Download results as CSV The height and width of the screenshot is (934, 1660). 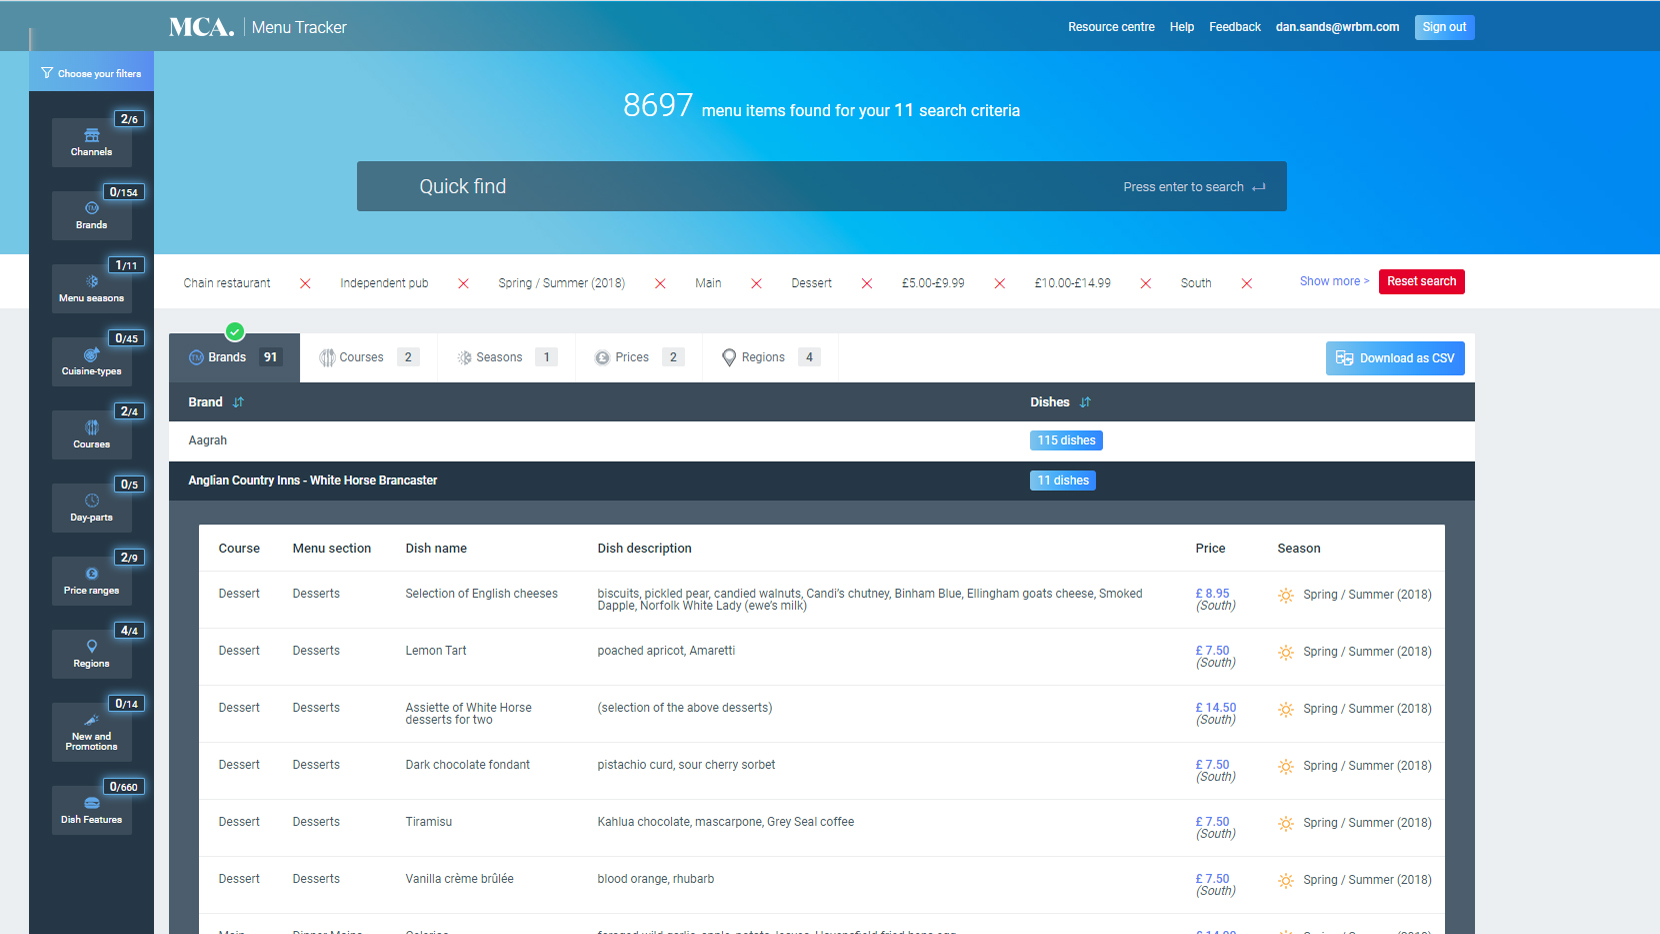1395,358
